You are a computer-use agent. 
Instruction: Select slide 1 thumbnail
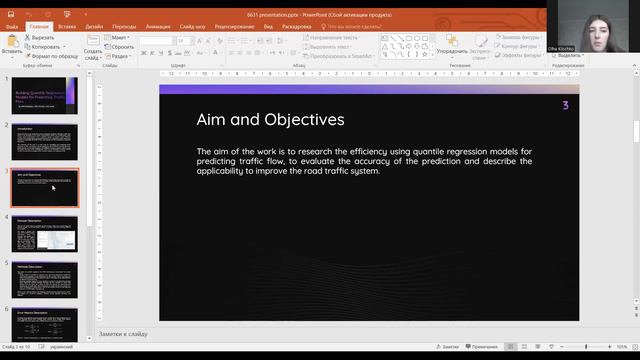(x=44, y=96)
